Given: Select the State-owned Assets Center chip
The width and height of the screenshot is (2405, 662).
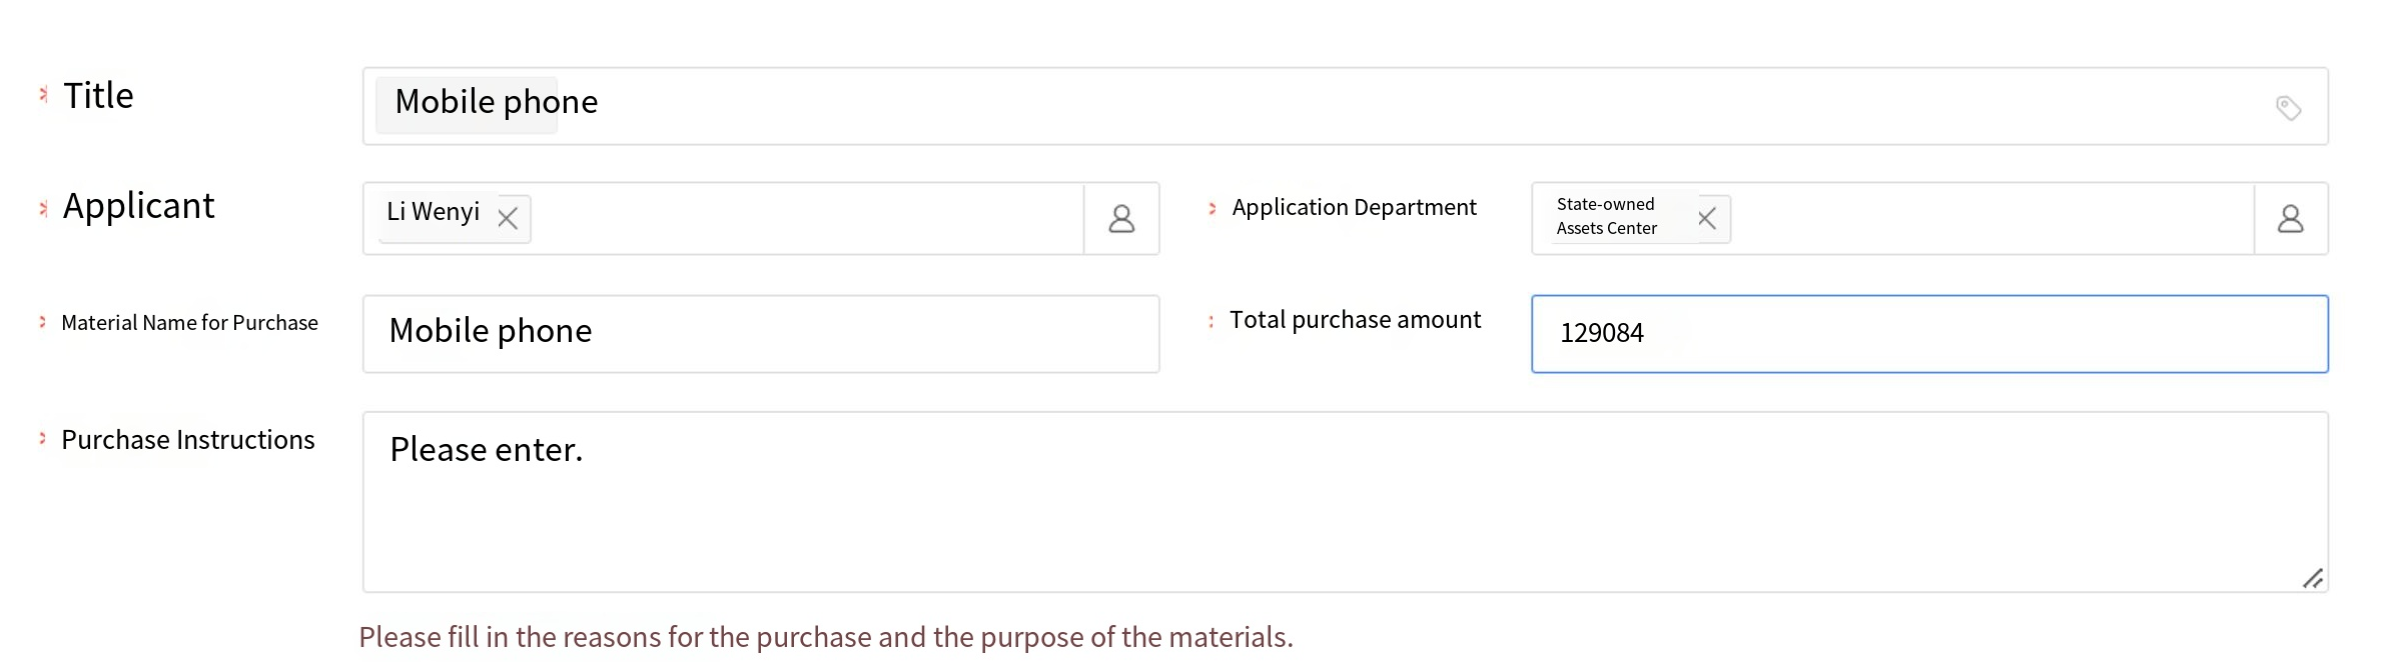Looking at the screenshot, I should click(x=1606, y=217).
